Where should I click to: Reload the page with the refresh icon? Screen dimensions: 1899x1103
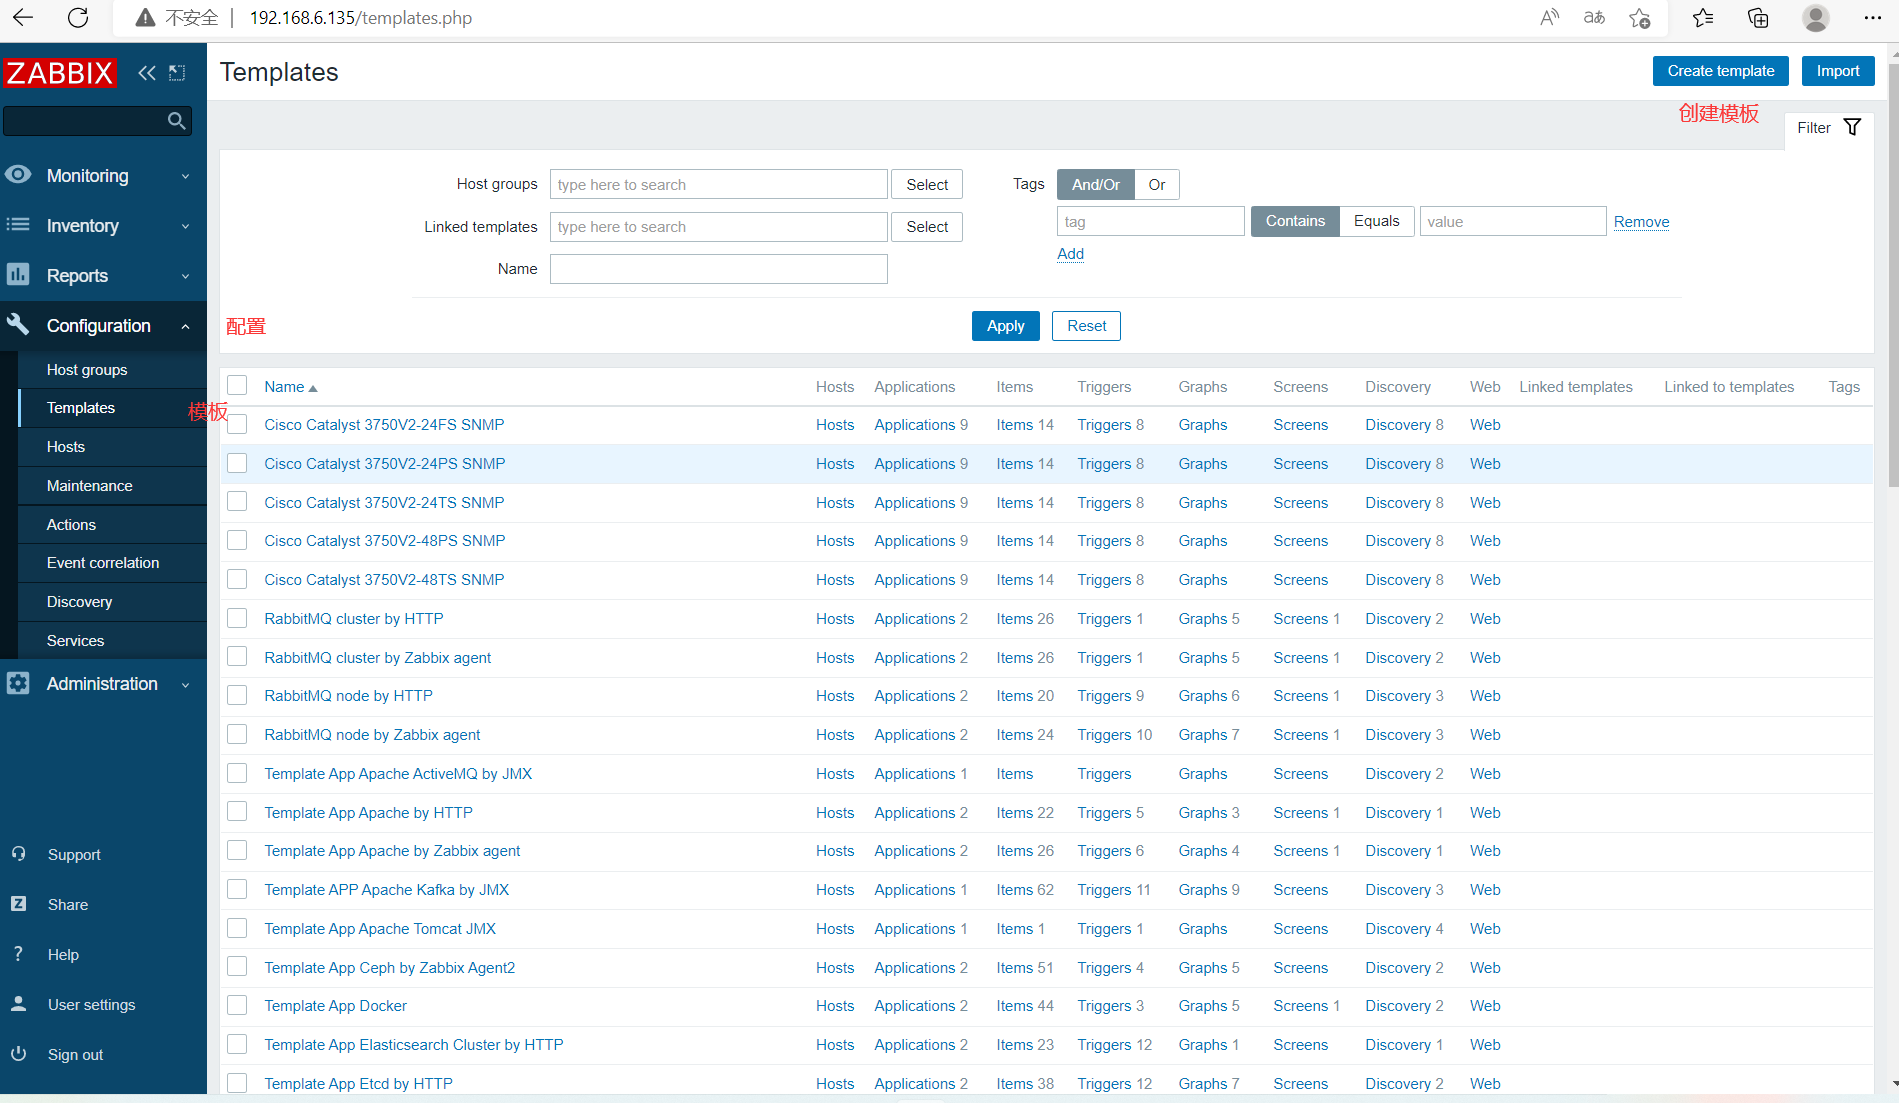(x=78, y=17)
